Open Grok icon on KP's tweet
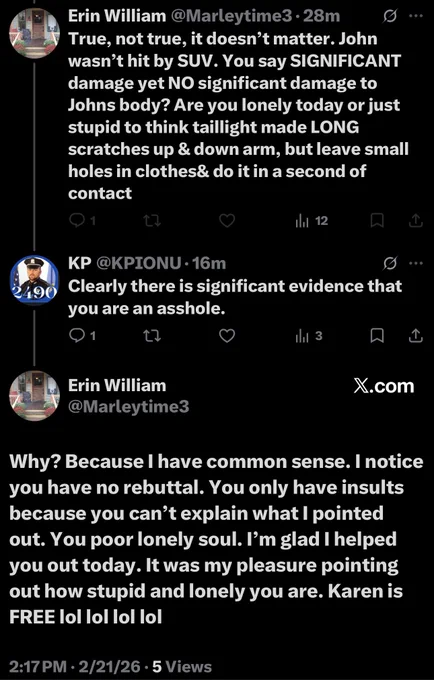The image size is (434, 680). [390, 264]
